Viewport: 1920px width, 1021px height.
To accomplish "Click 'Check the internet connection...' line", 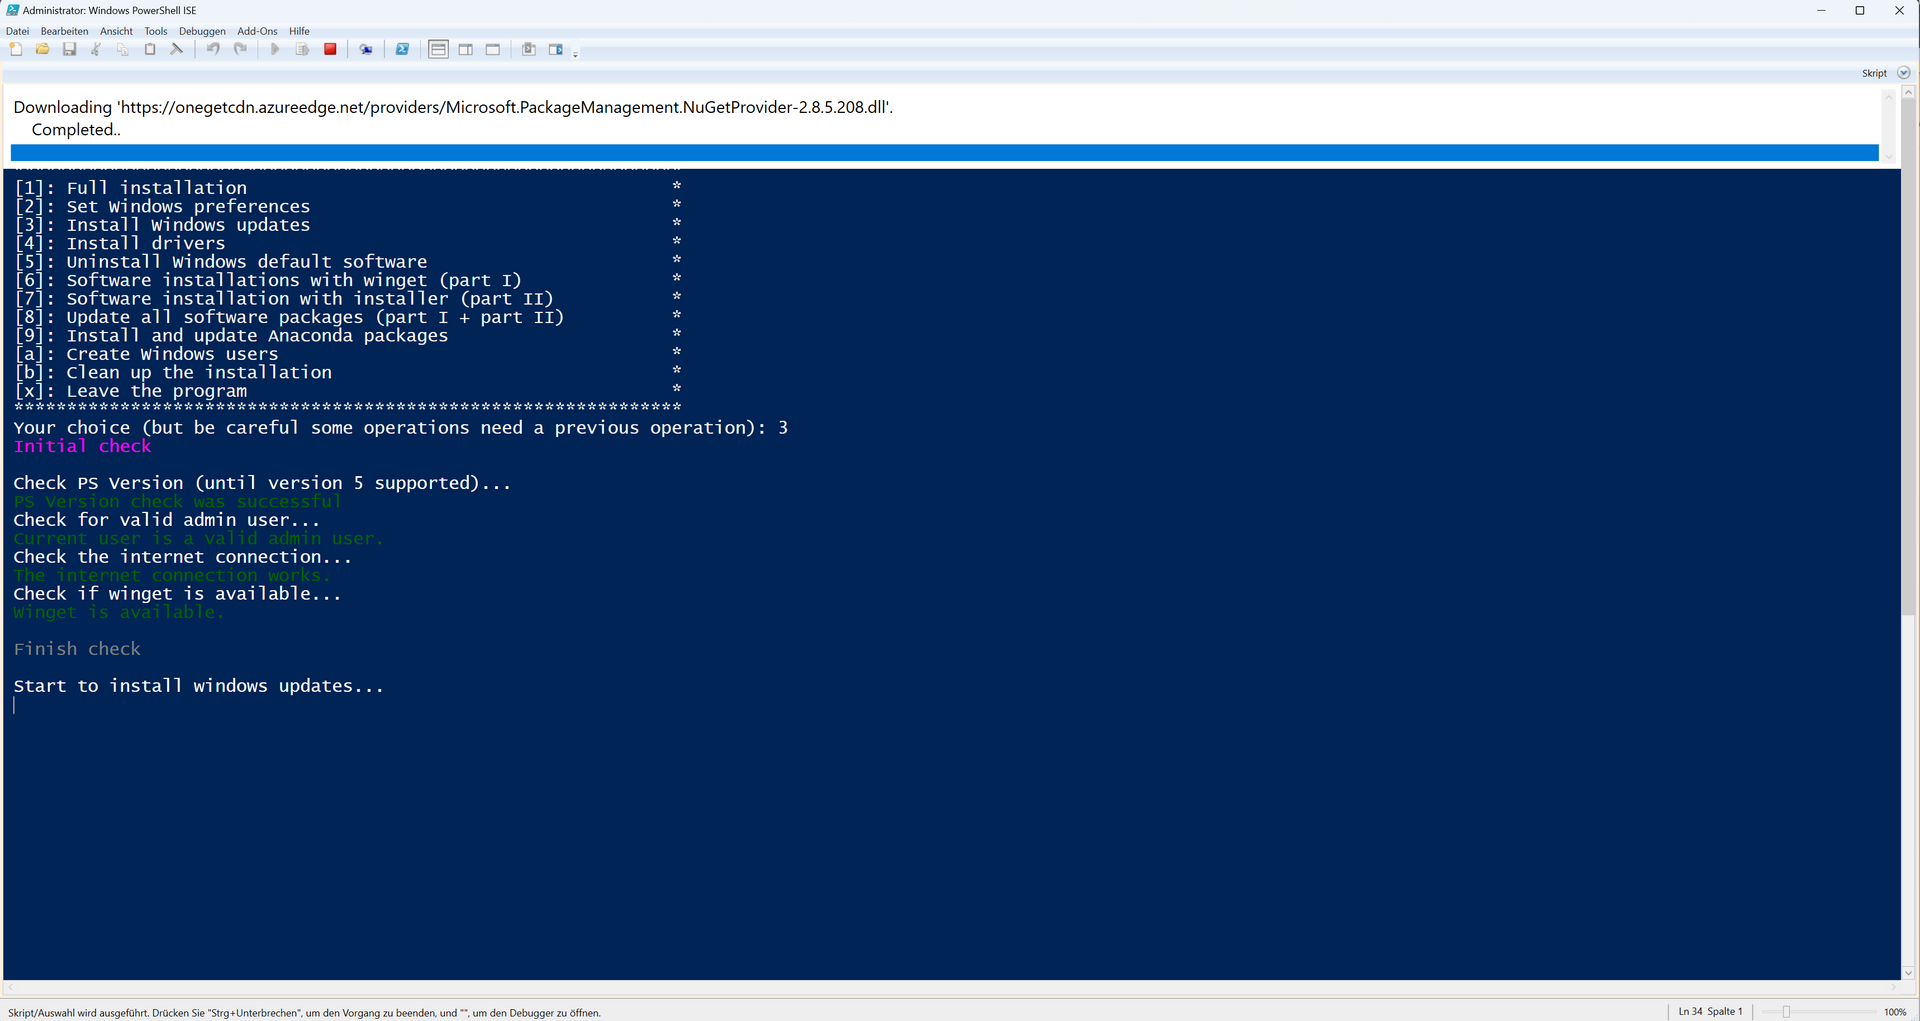I will 183,558.
